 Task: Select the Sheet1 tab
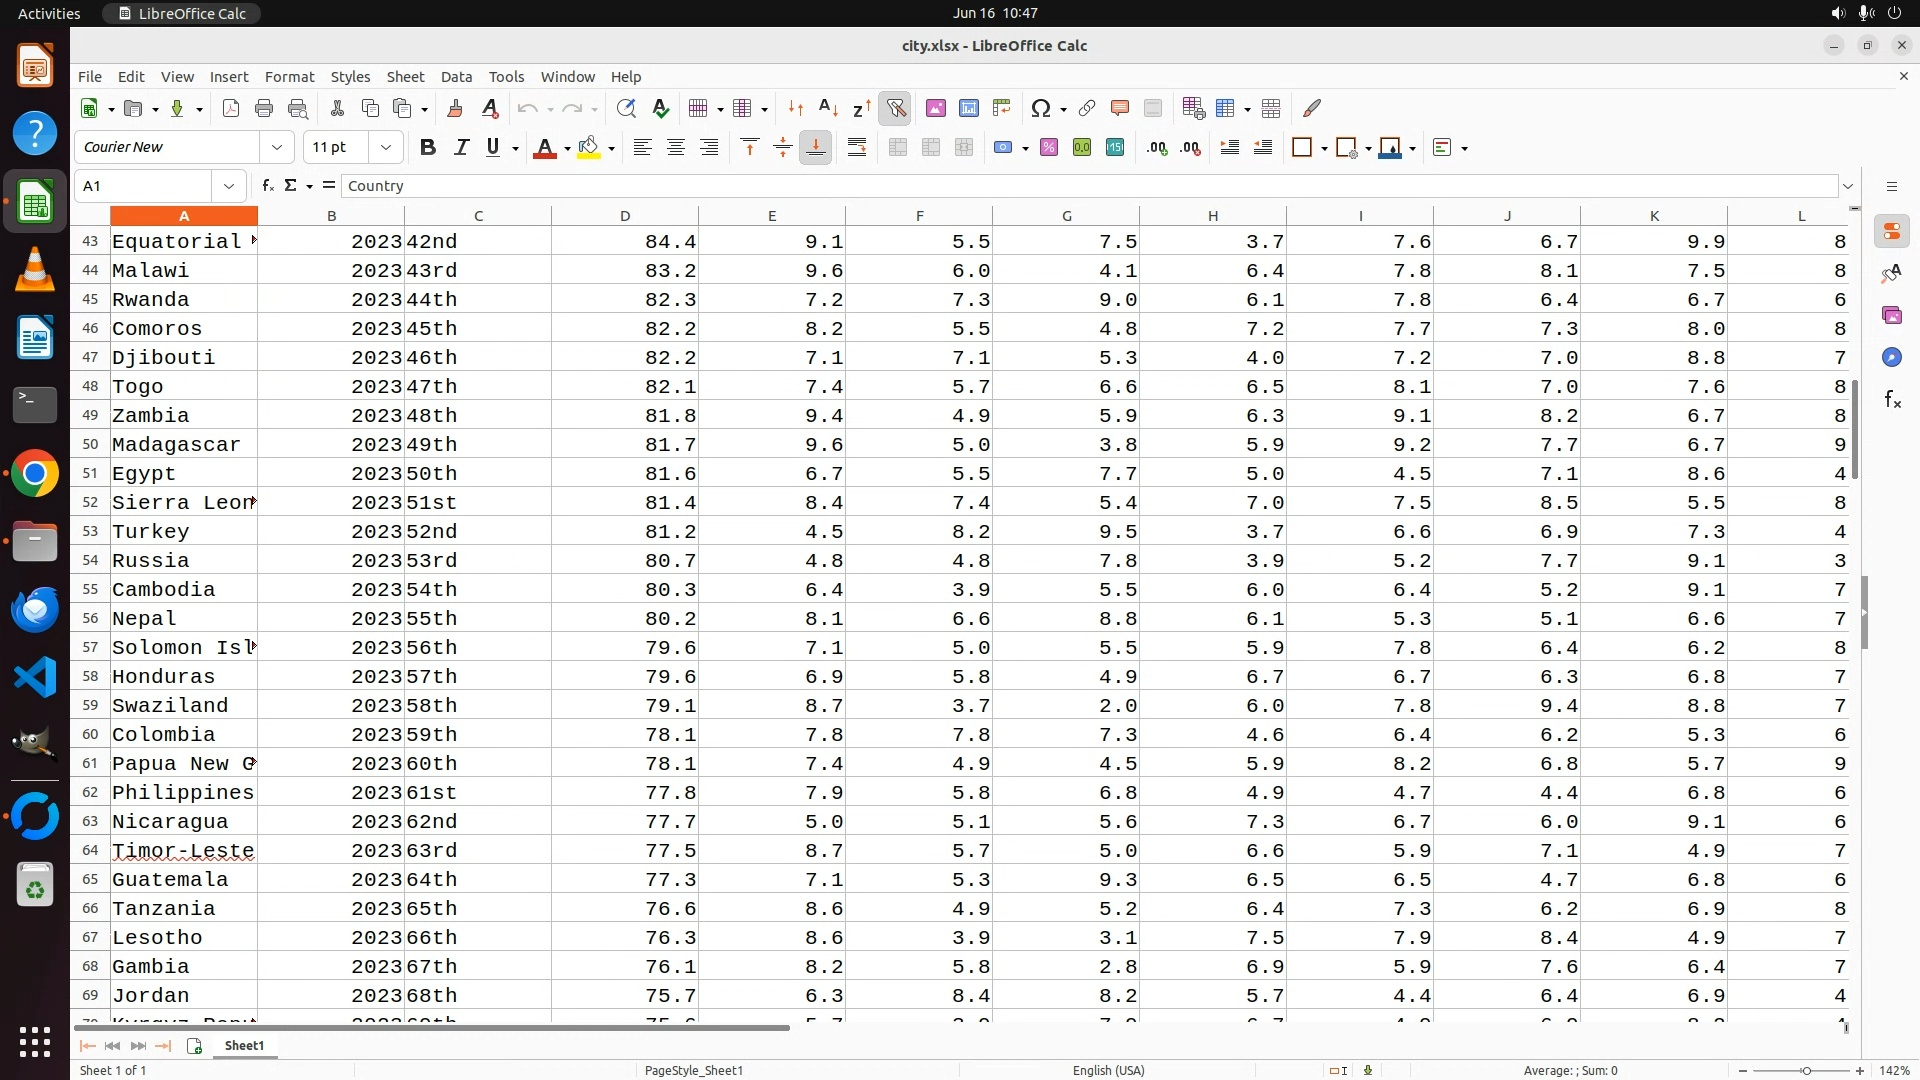click(x=244, y=1046)
